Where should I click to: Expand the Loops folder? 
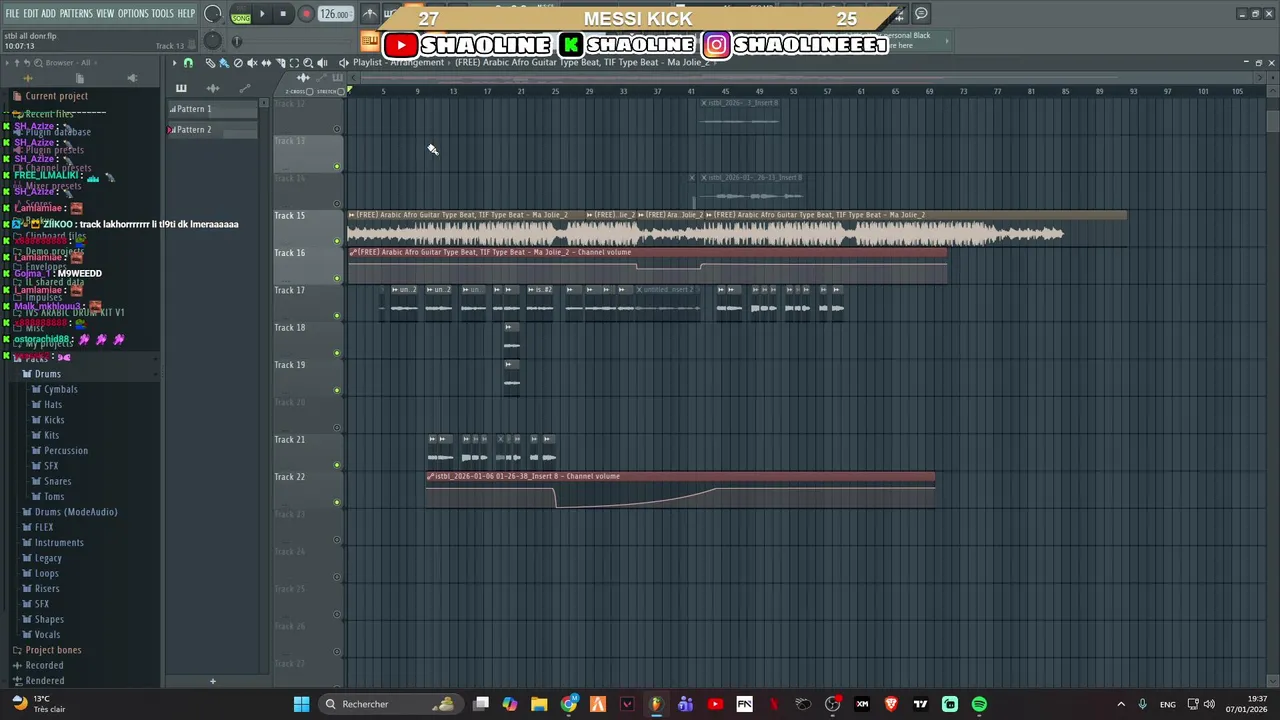point(47,573)
